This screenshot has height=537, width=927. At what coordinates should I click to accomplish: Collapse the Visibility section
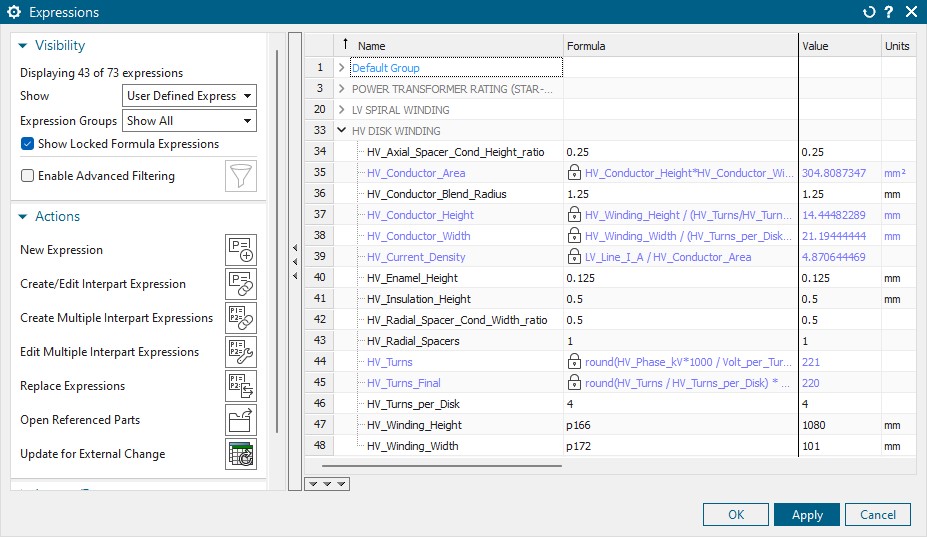point(23,46)
